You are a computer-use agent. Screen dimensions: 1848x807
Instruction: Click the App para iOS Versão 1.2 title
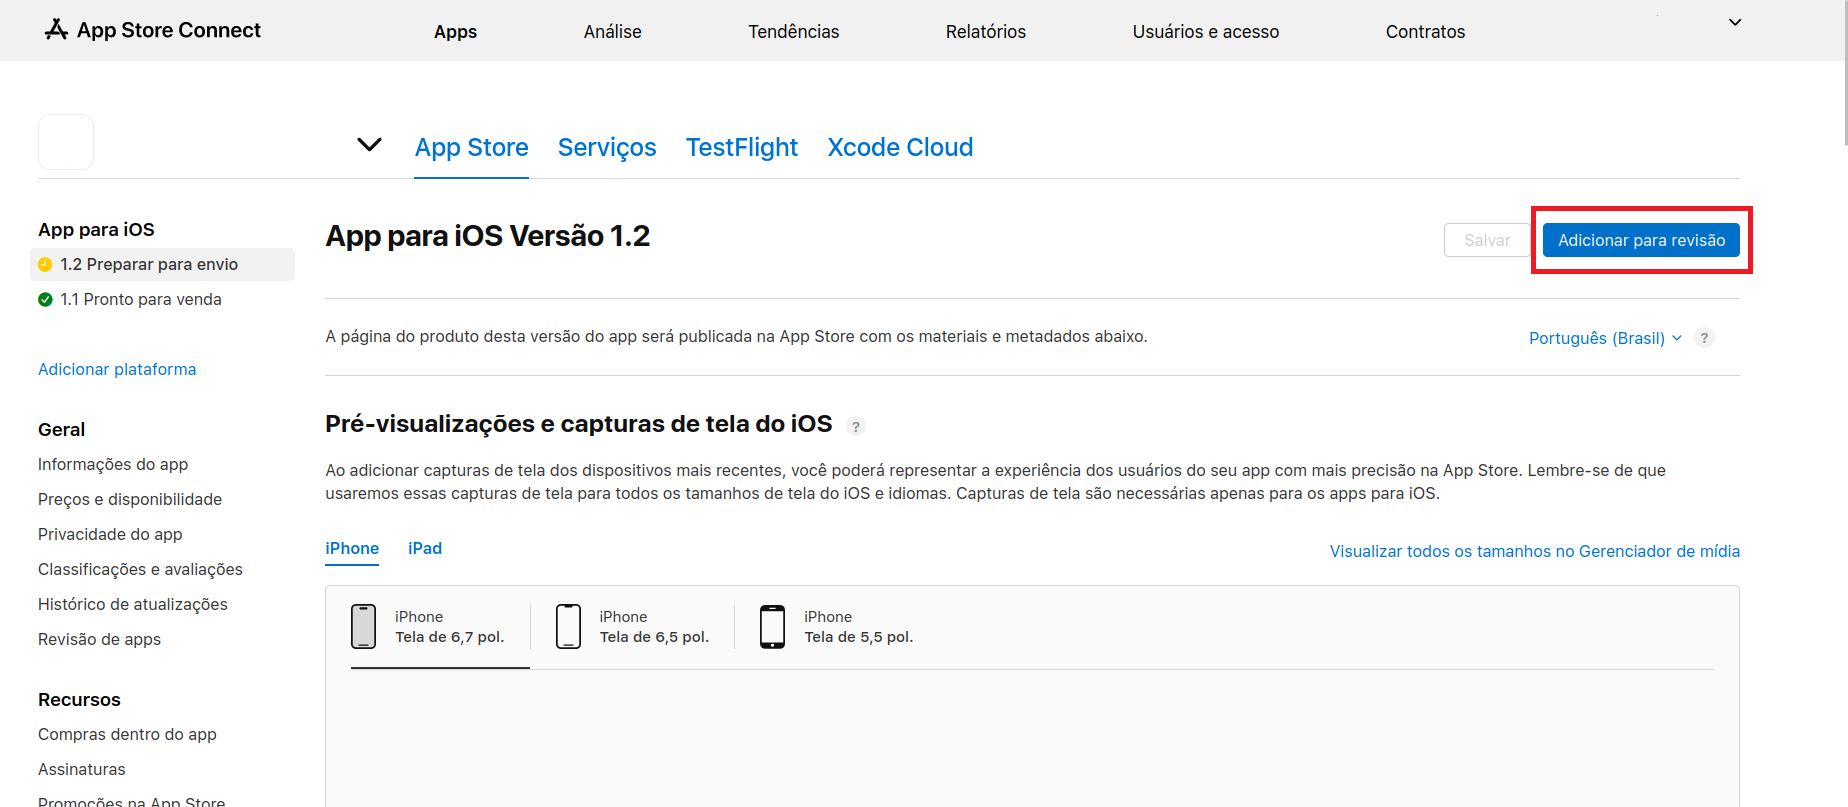point(488,236)
